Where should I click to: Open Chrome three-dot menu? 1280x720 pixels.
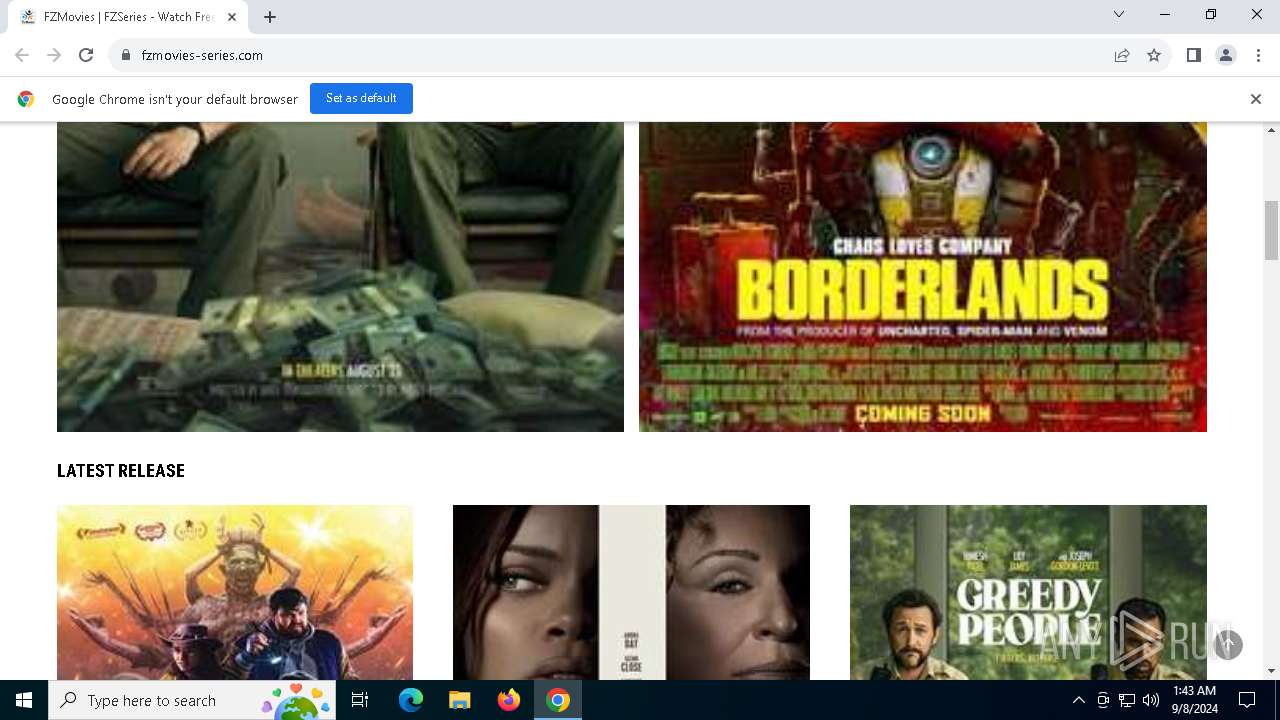[1258, 55]
